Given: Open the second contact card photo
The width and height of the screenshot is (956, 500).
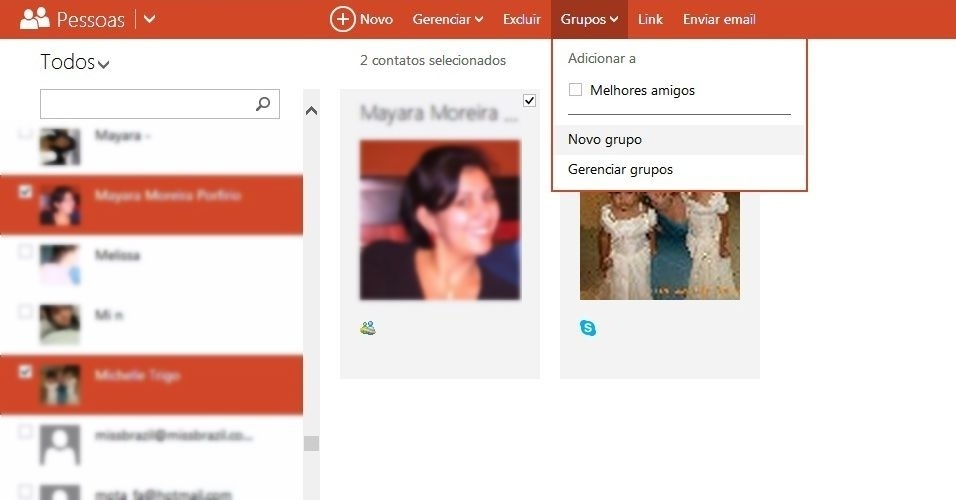Looking at the screenshot, I should point(660,245).
